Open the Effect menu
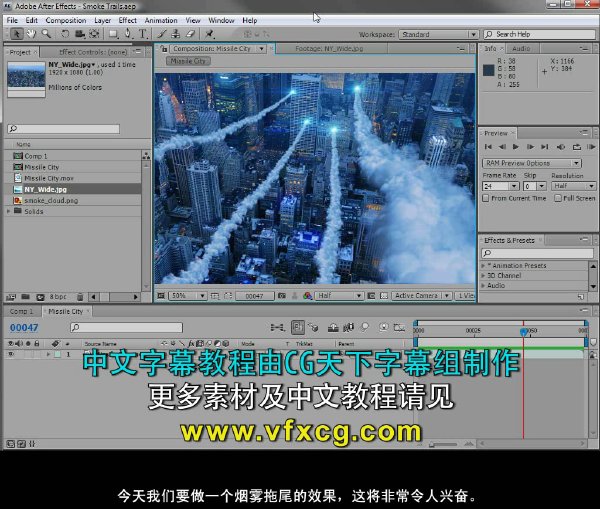The image size is (600, 509). pos(127,20)
